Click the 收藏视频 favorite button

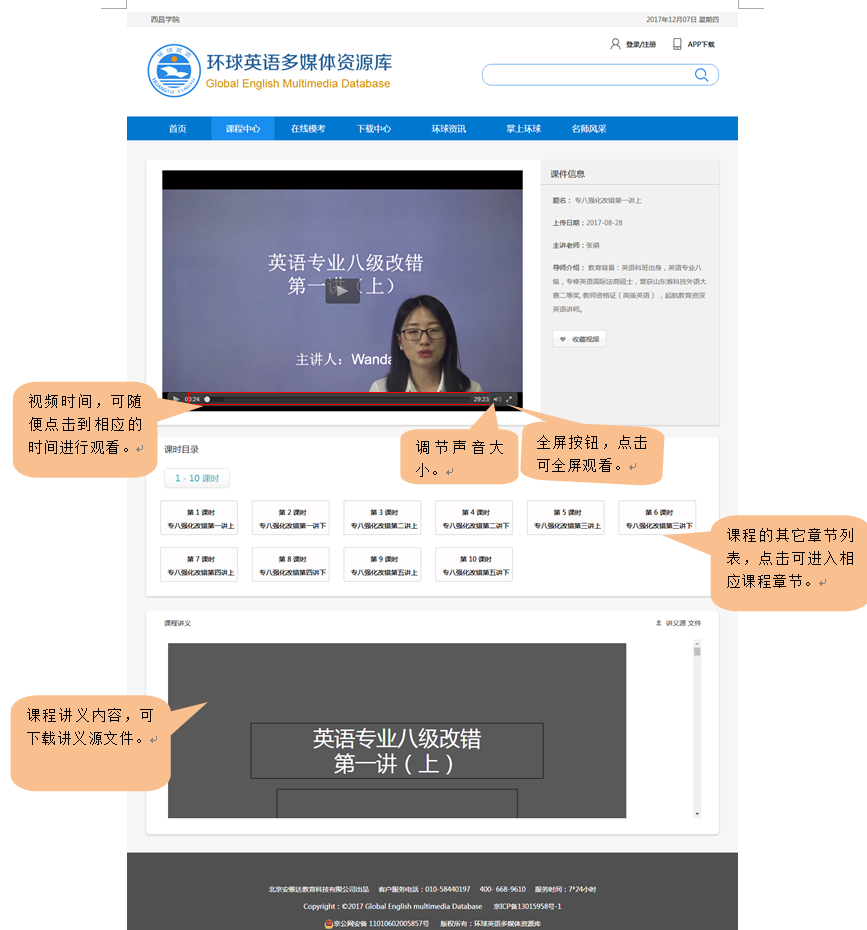point(579,339)
